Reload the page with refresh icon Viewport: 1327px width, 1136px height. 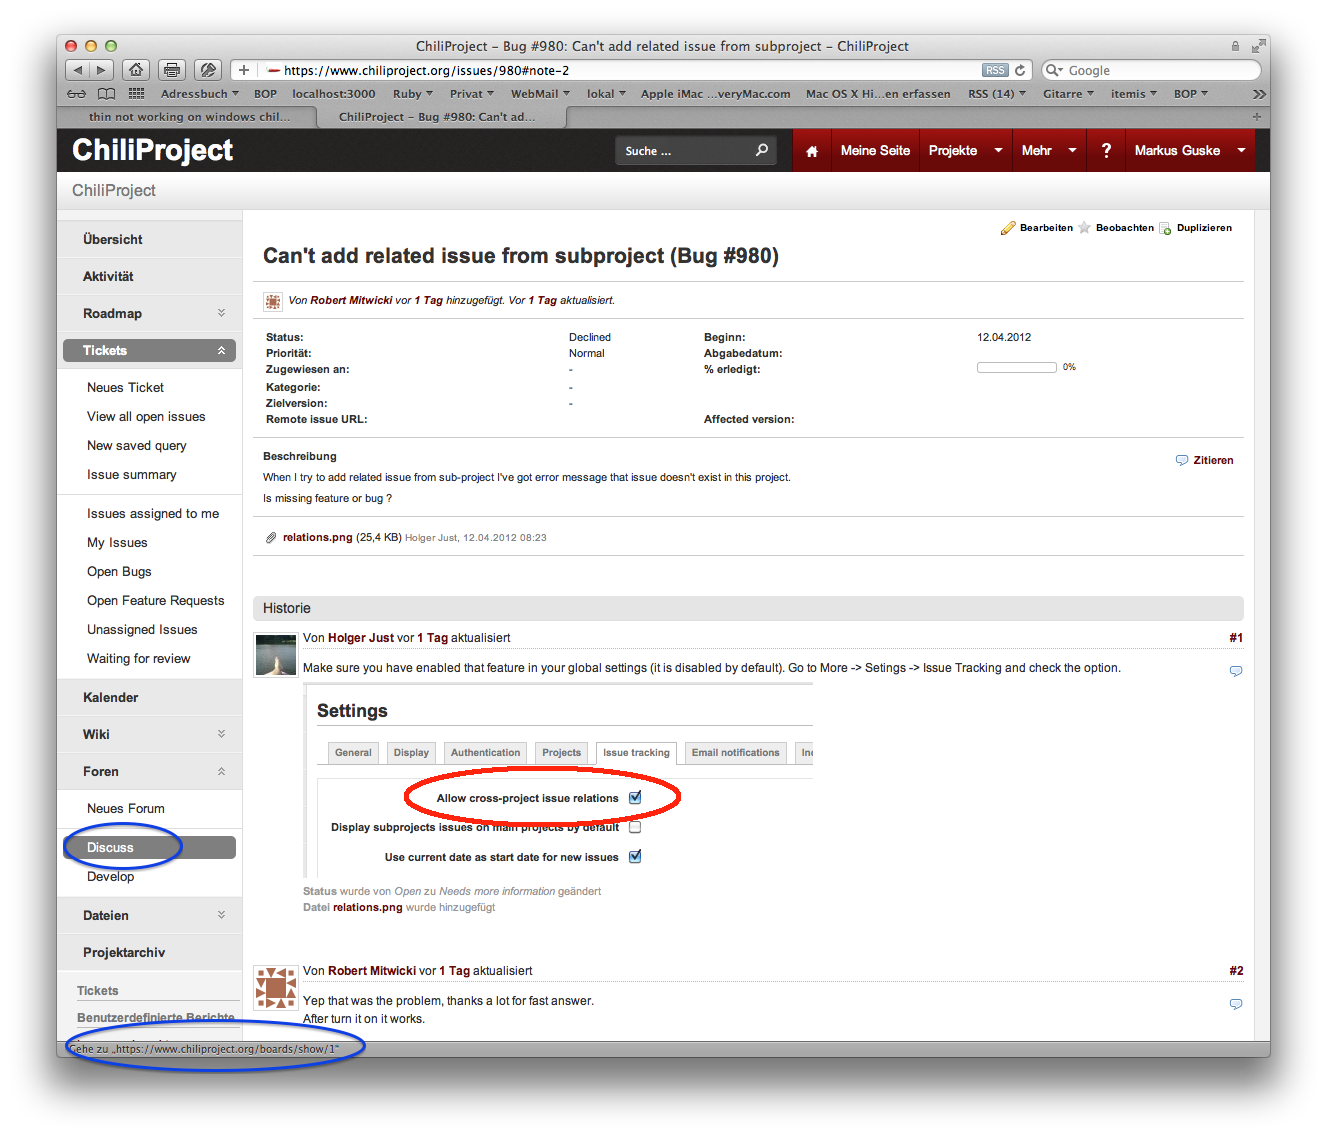pos(1020,70)
